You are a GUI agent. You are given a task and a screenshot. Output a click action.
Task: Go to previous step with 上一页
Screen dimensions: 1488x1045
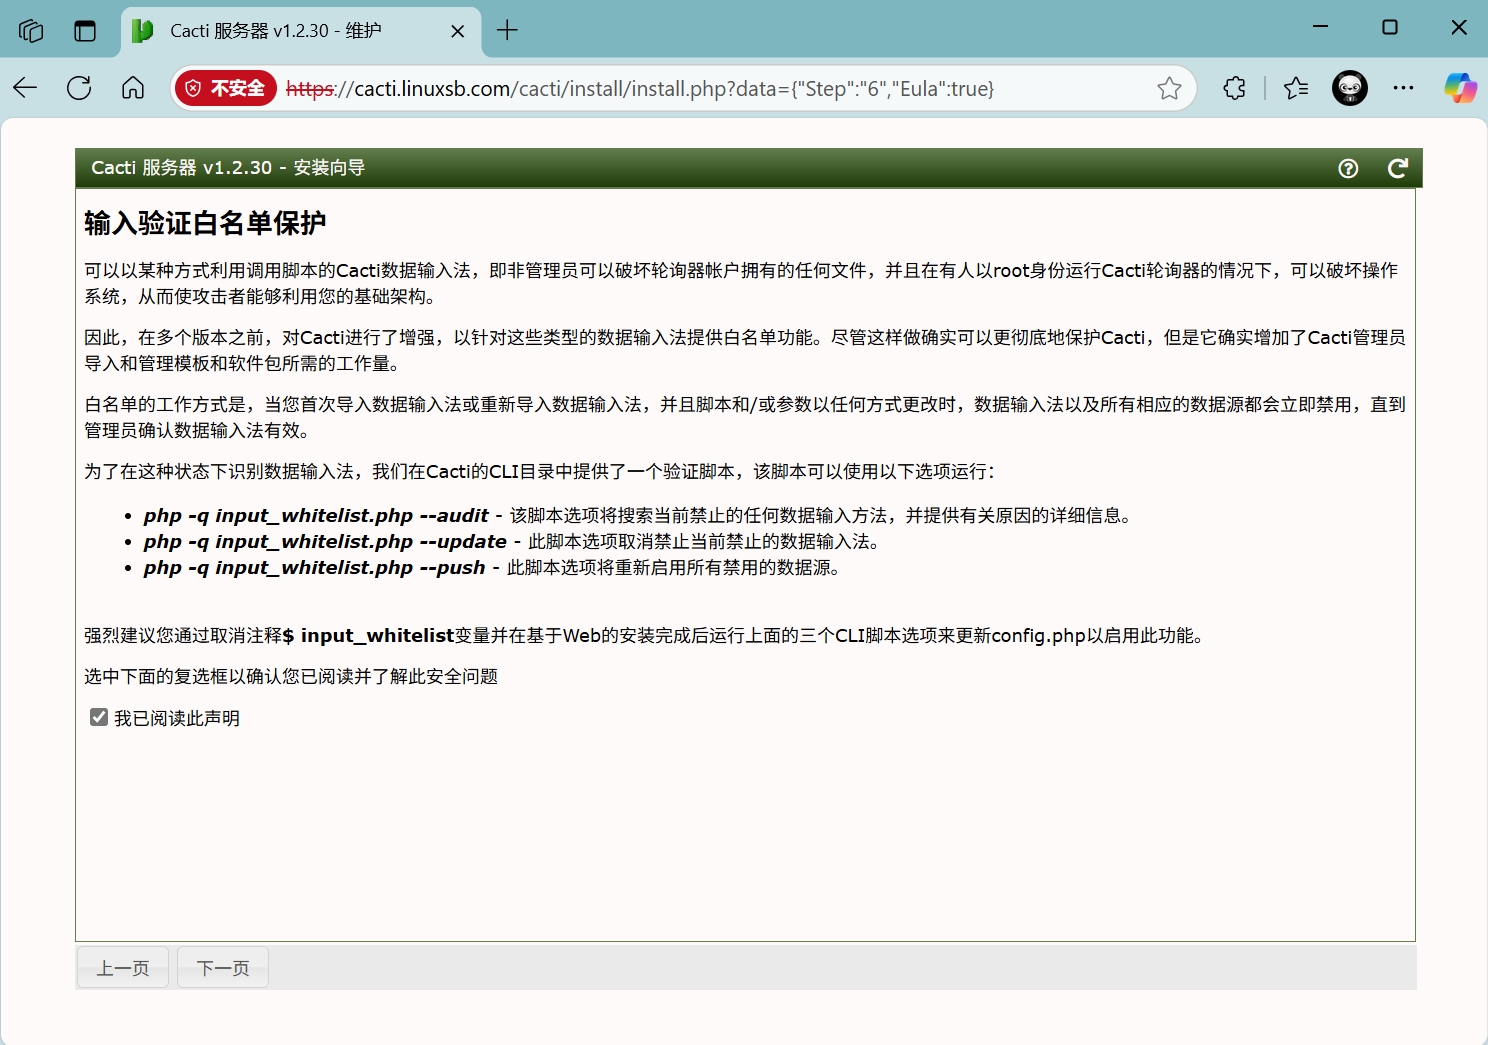pyautogui.click(x=123, y=967)
